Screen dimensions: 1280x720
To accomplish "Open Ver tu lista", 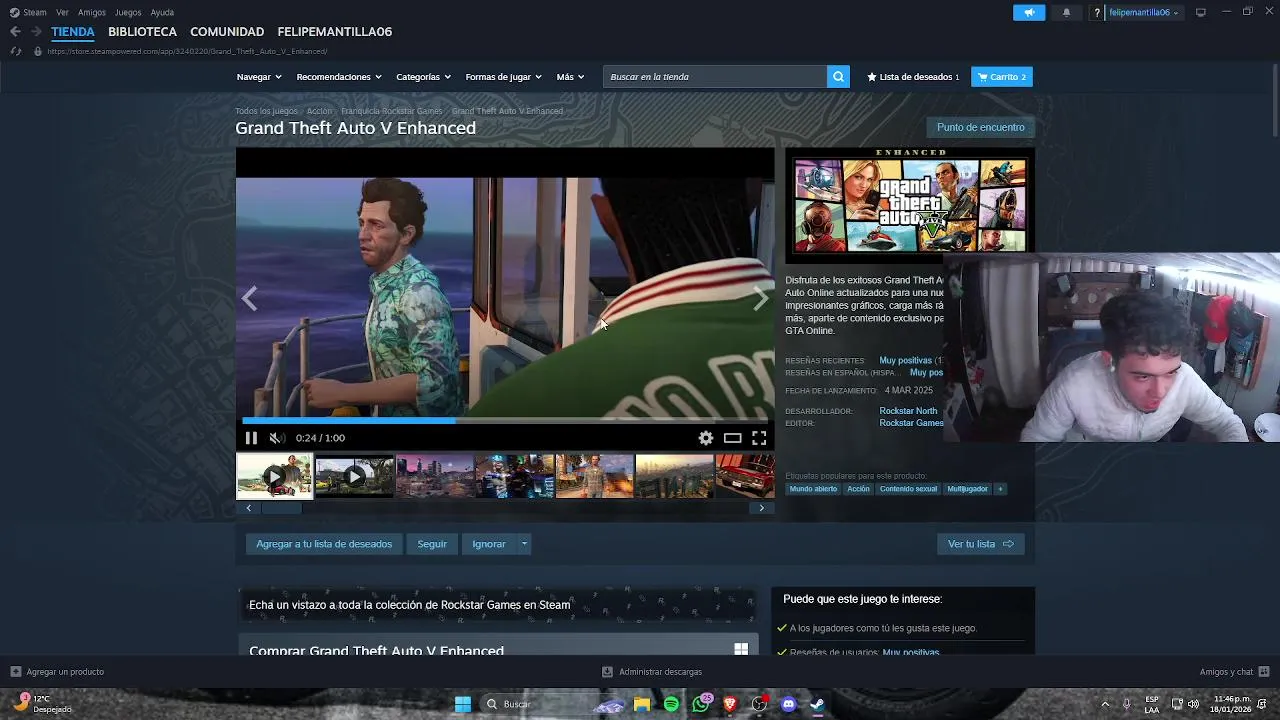I will tap(980, 544).
